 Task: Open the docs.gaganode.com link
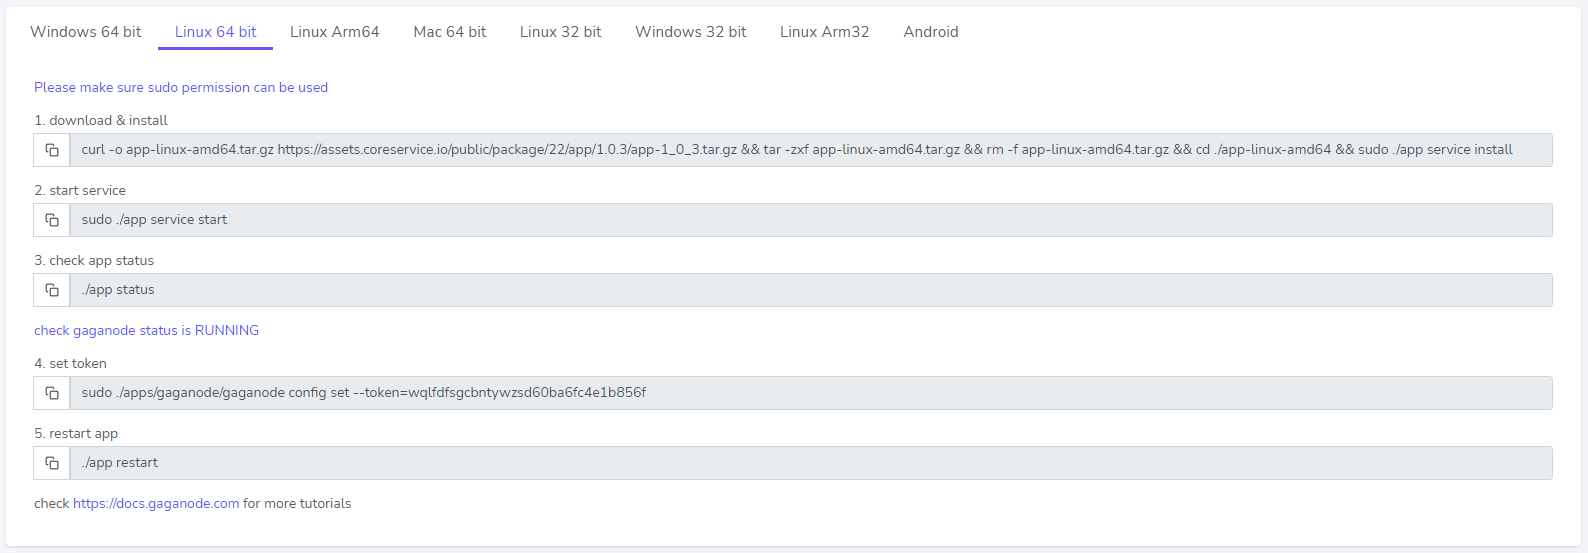click(x=156, y=504)
